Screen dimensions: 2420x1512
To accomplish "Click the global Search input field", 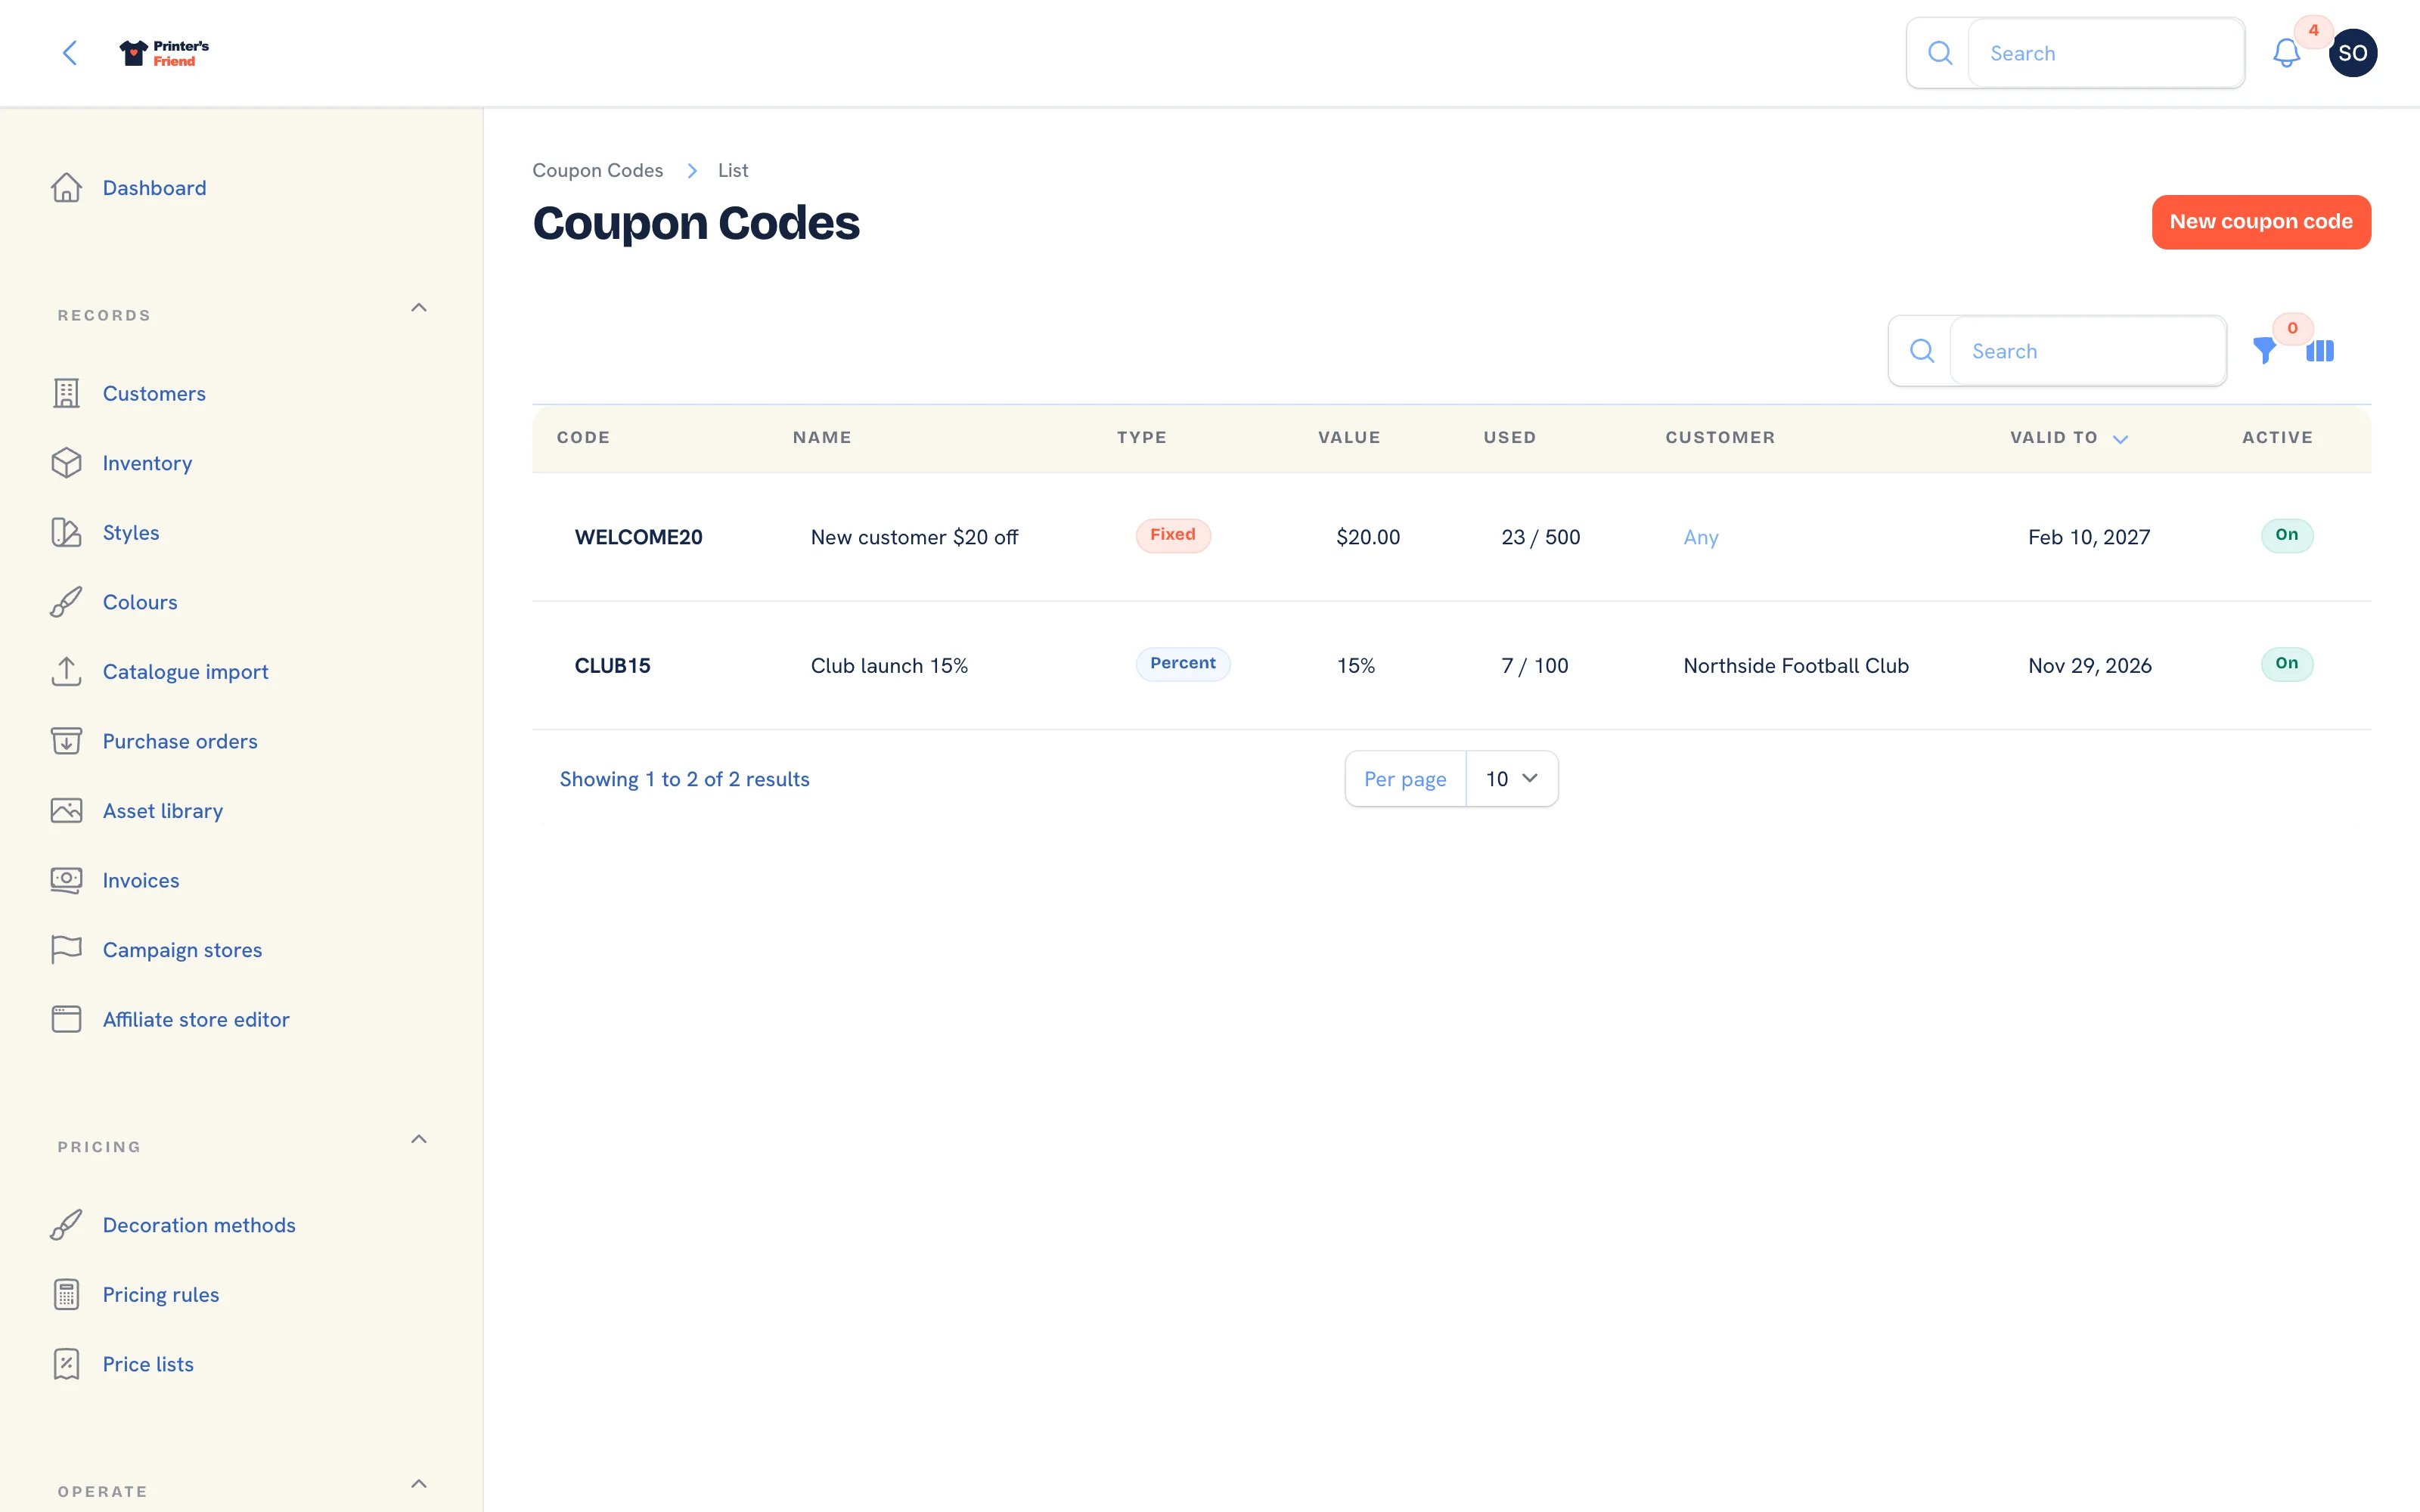I will pyautogui.click(x=2105, y=53).
